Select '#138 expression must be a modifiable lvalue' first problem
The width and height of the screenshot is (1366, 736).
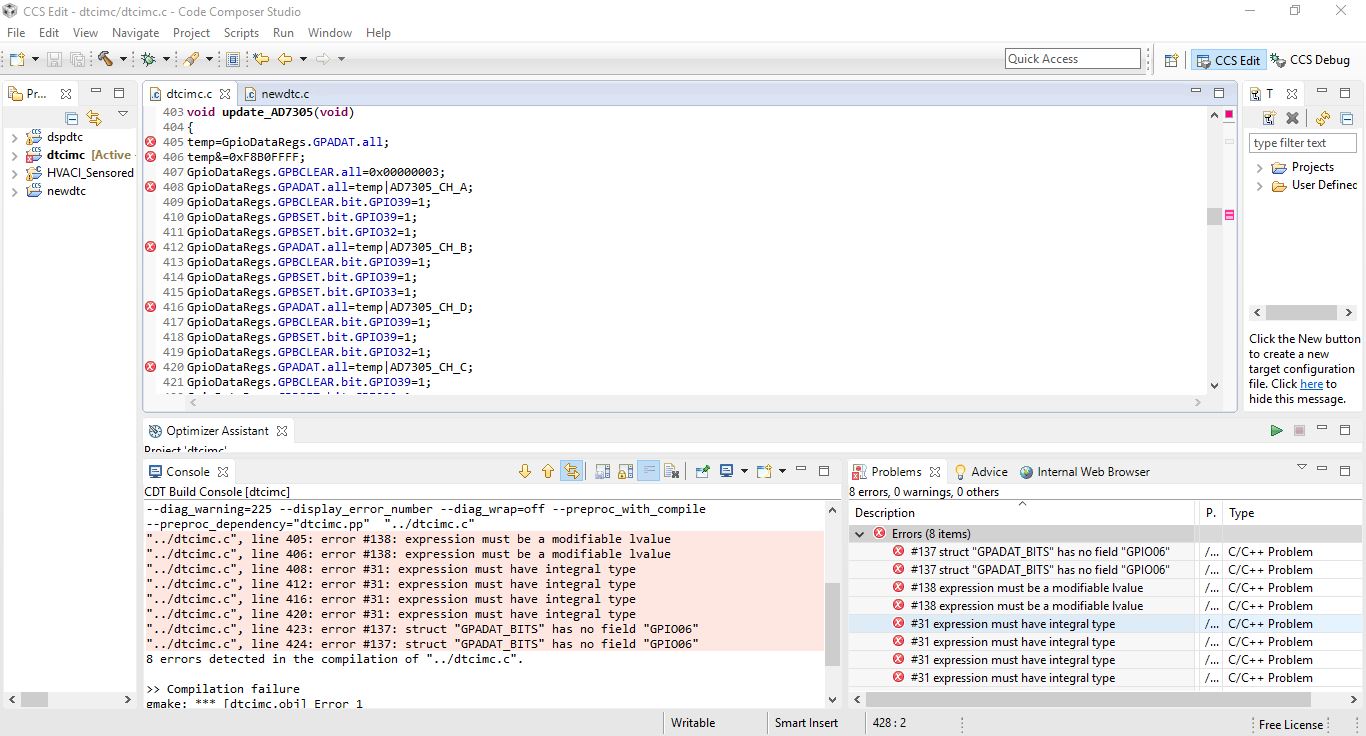coord(1026,588)
